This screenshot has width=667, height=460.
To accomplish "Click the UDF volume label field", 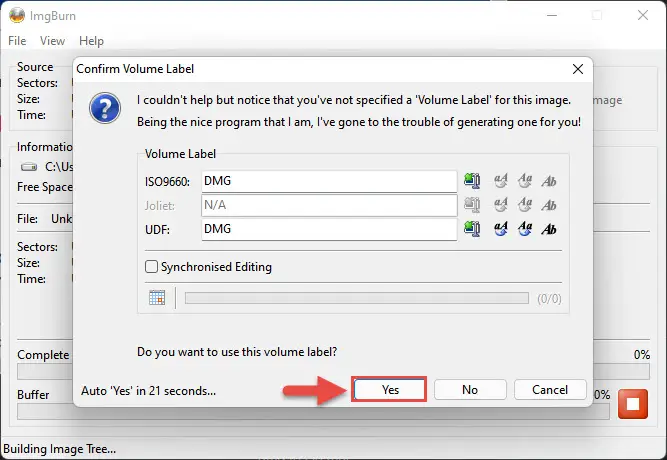I will point(329,229).
